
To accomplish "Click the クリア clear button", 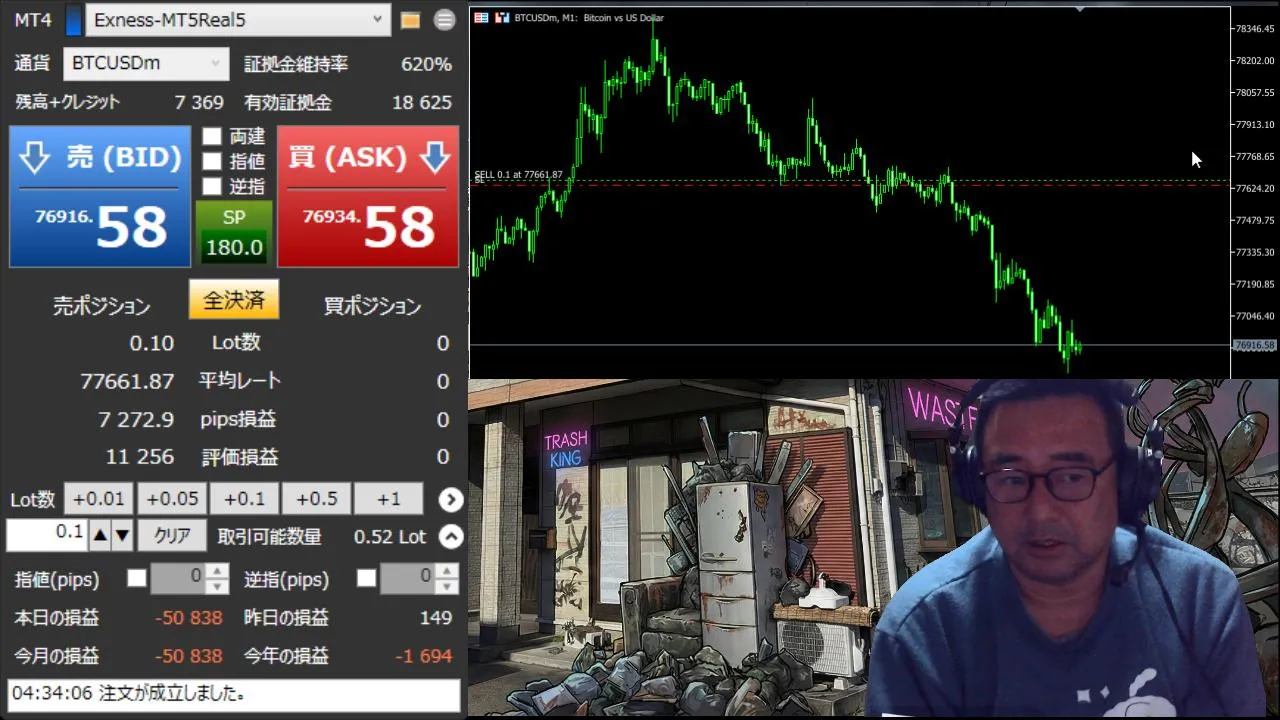I will pos(172,536).
